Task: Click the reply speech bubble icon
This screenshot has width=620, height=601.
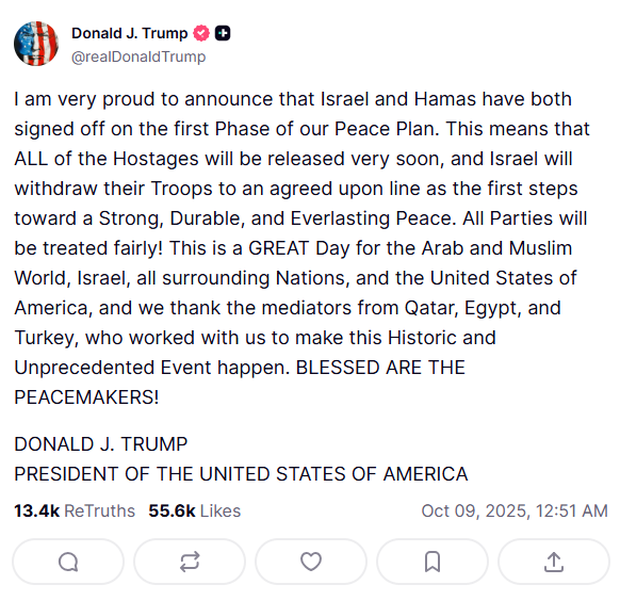Action: [x=68, y=562]
